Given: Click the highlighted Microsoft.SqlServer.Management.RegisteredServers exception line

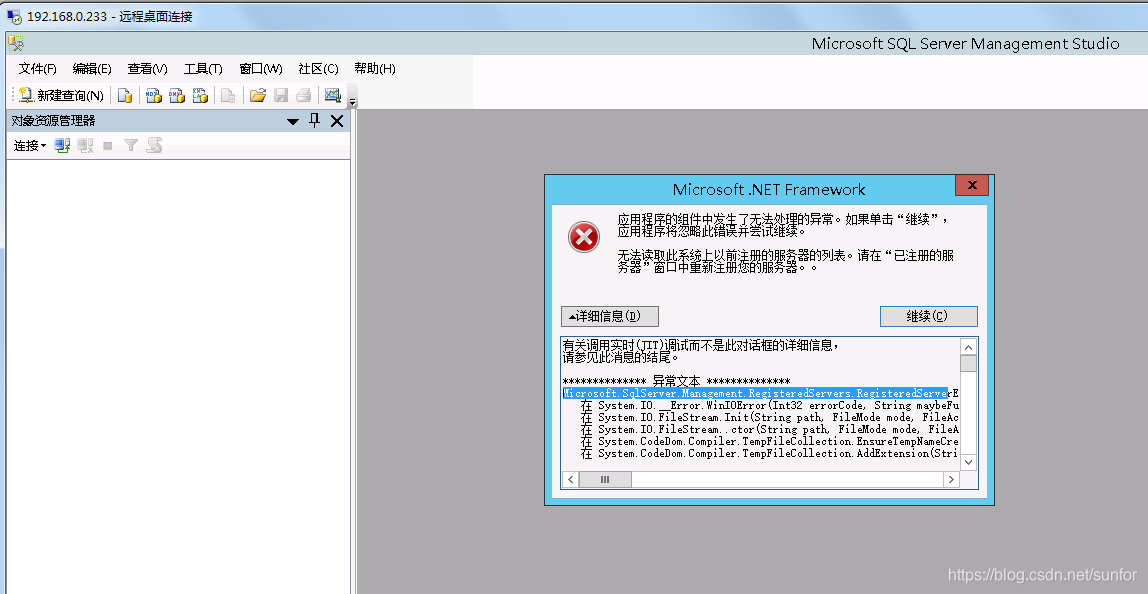Looking at the screenshot, I should pyautogui.click(x=760, y=393).
